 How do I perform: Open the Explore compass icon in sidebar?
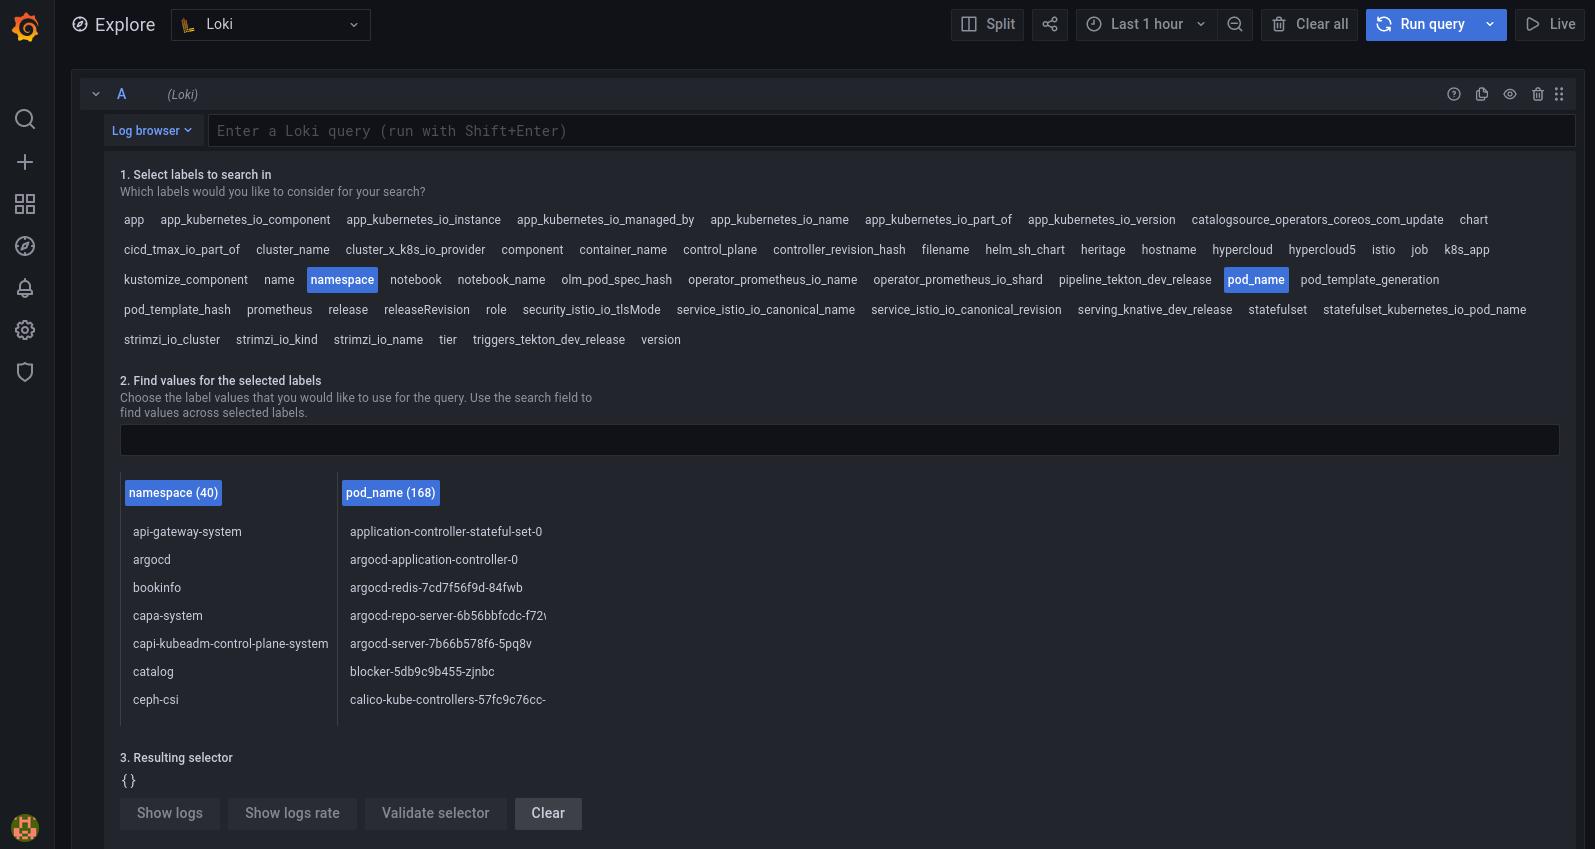tap(25, 246)
